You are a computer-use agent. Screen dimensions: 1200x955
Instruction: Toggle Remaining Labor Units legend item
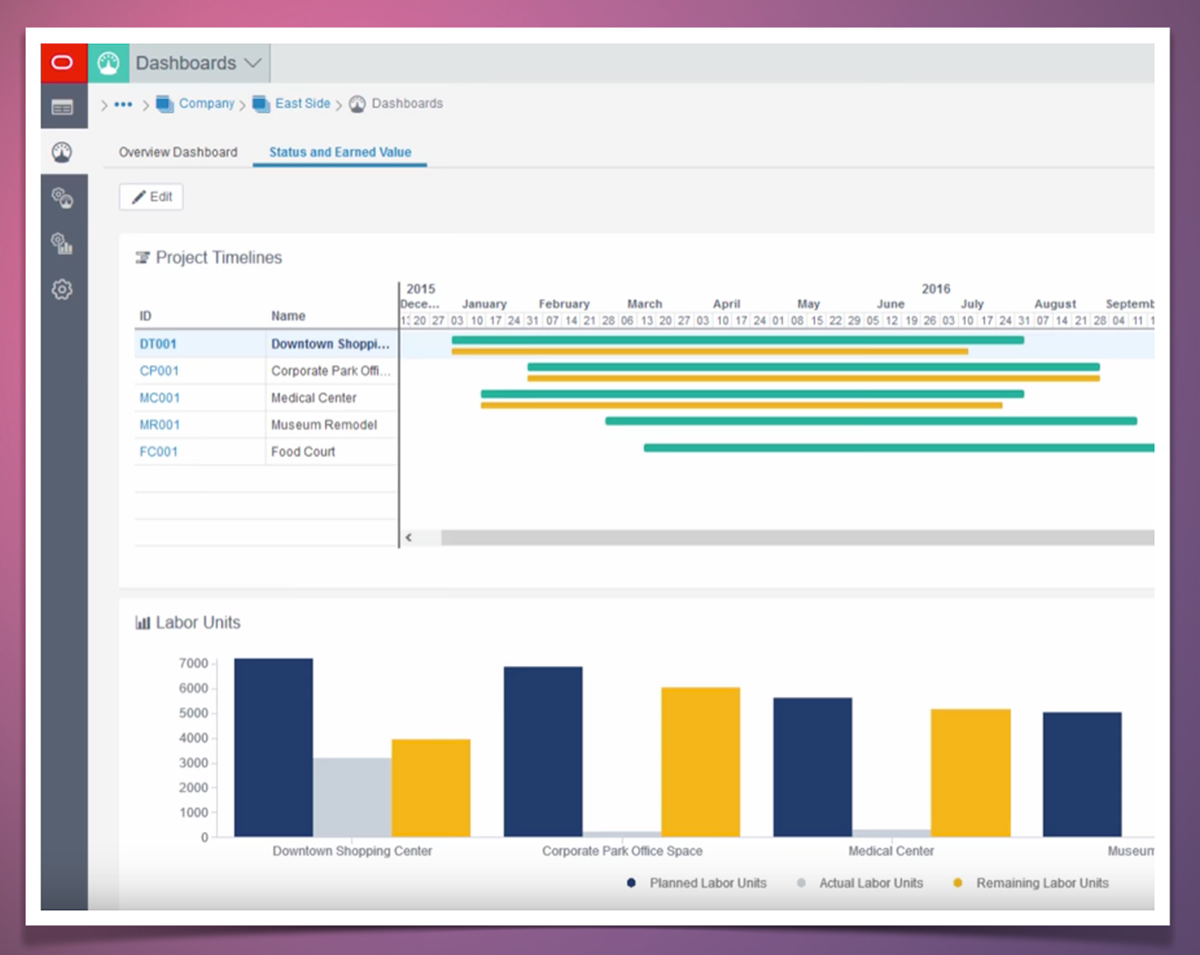tap(1042, 883)
